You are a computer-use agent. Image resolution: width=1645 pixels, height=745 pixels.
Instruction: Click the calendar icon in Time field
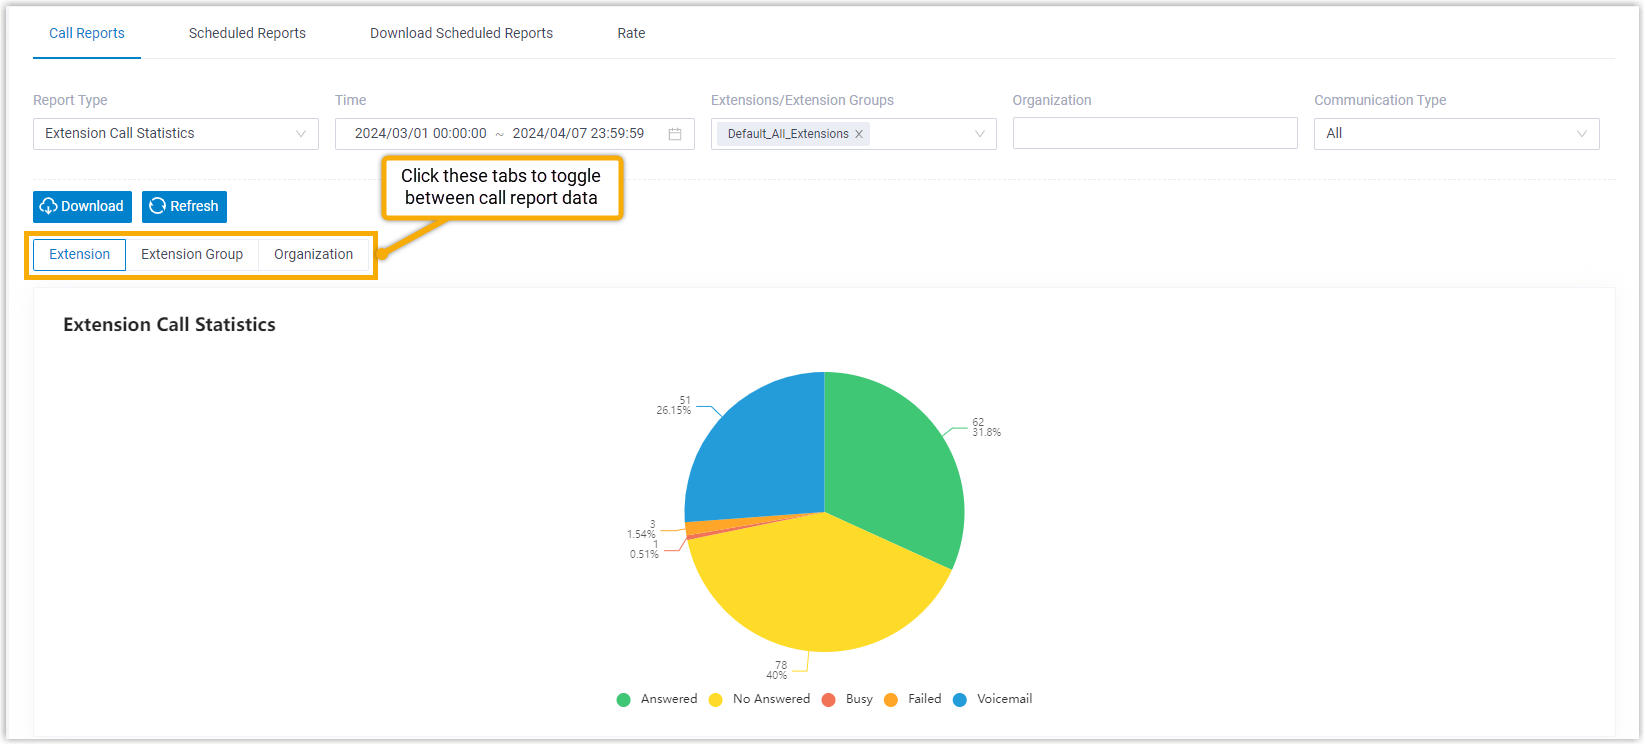click(675, 134)
